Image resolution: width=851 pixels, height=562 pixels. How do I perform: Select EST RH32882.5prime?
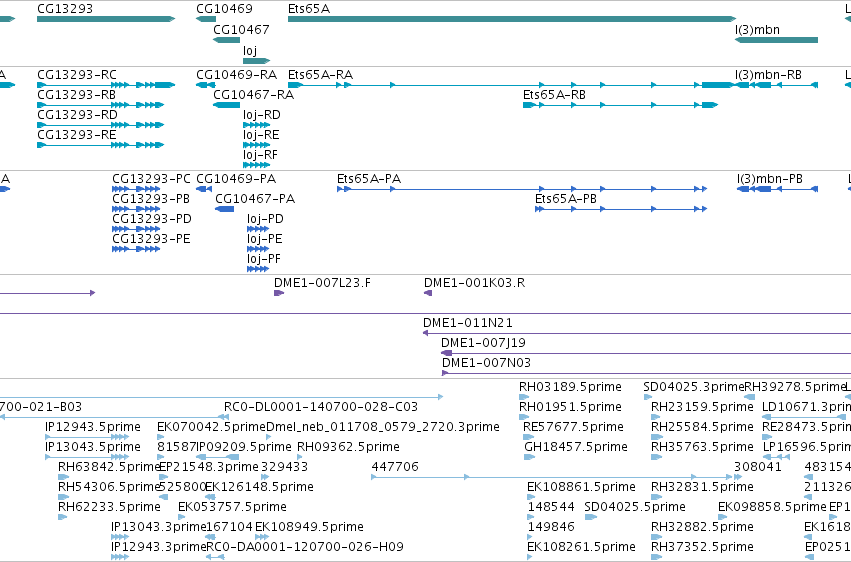[x=656, y=538]
